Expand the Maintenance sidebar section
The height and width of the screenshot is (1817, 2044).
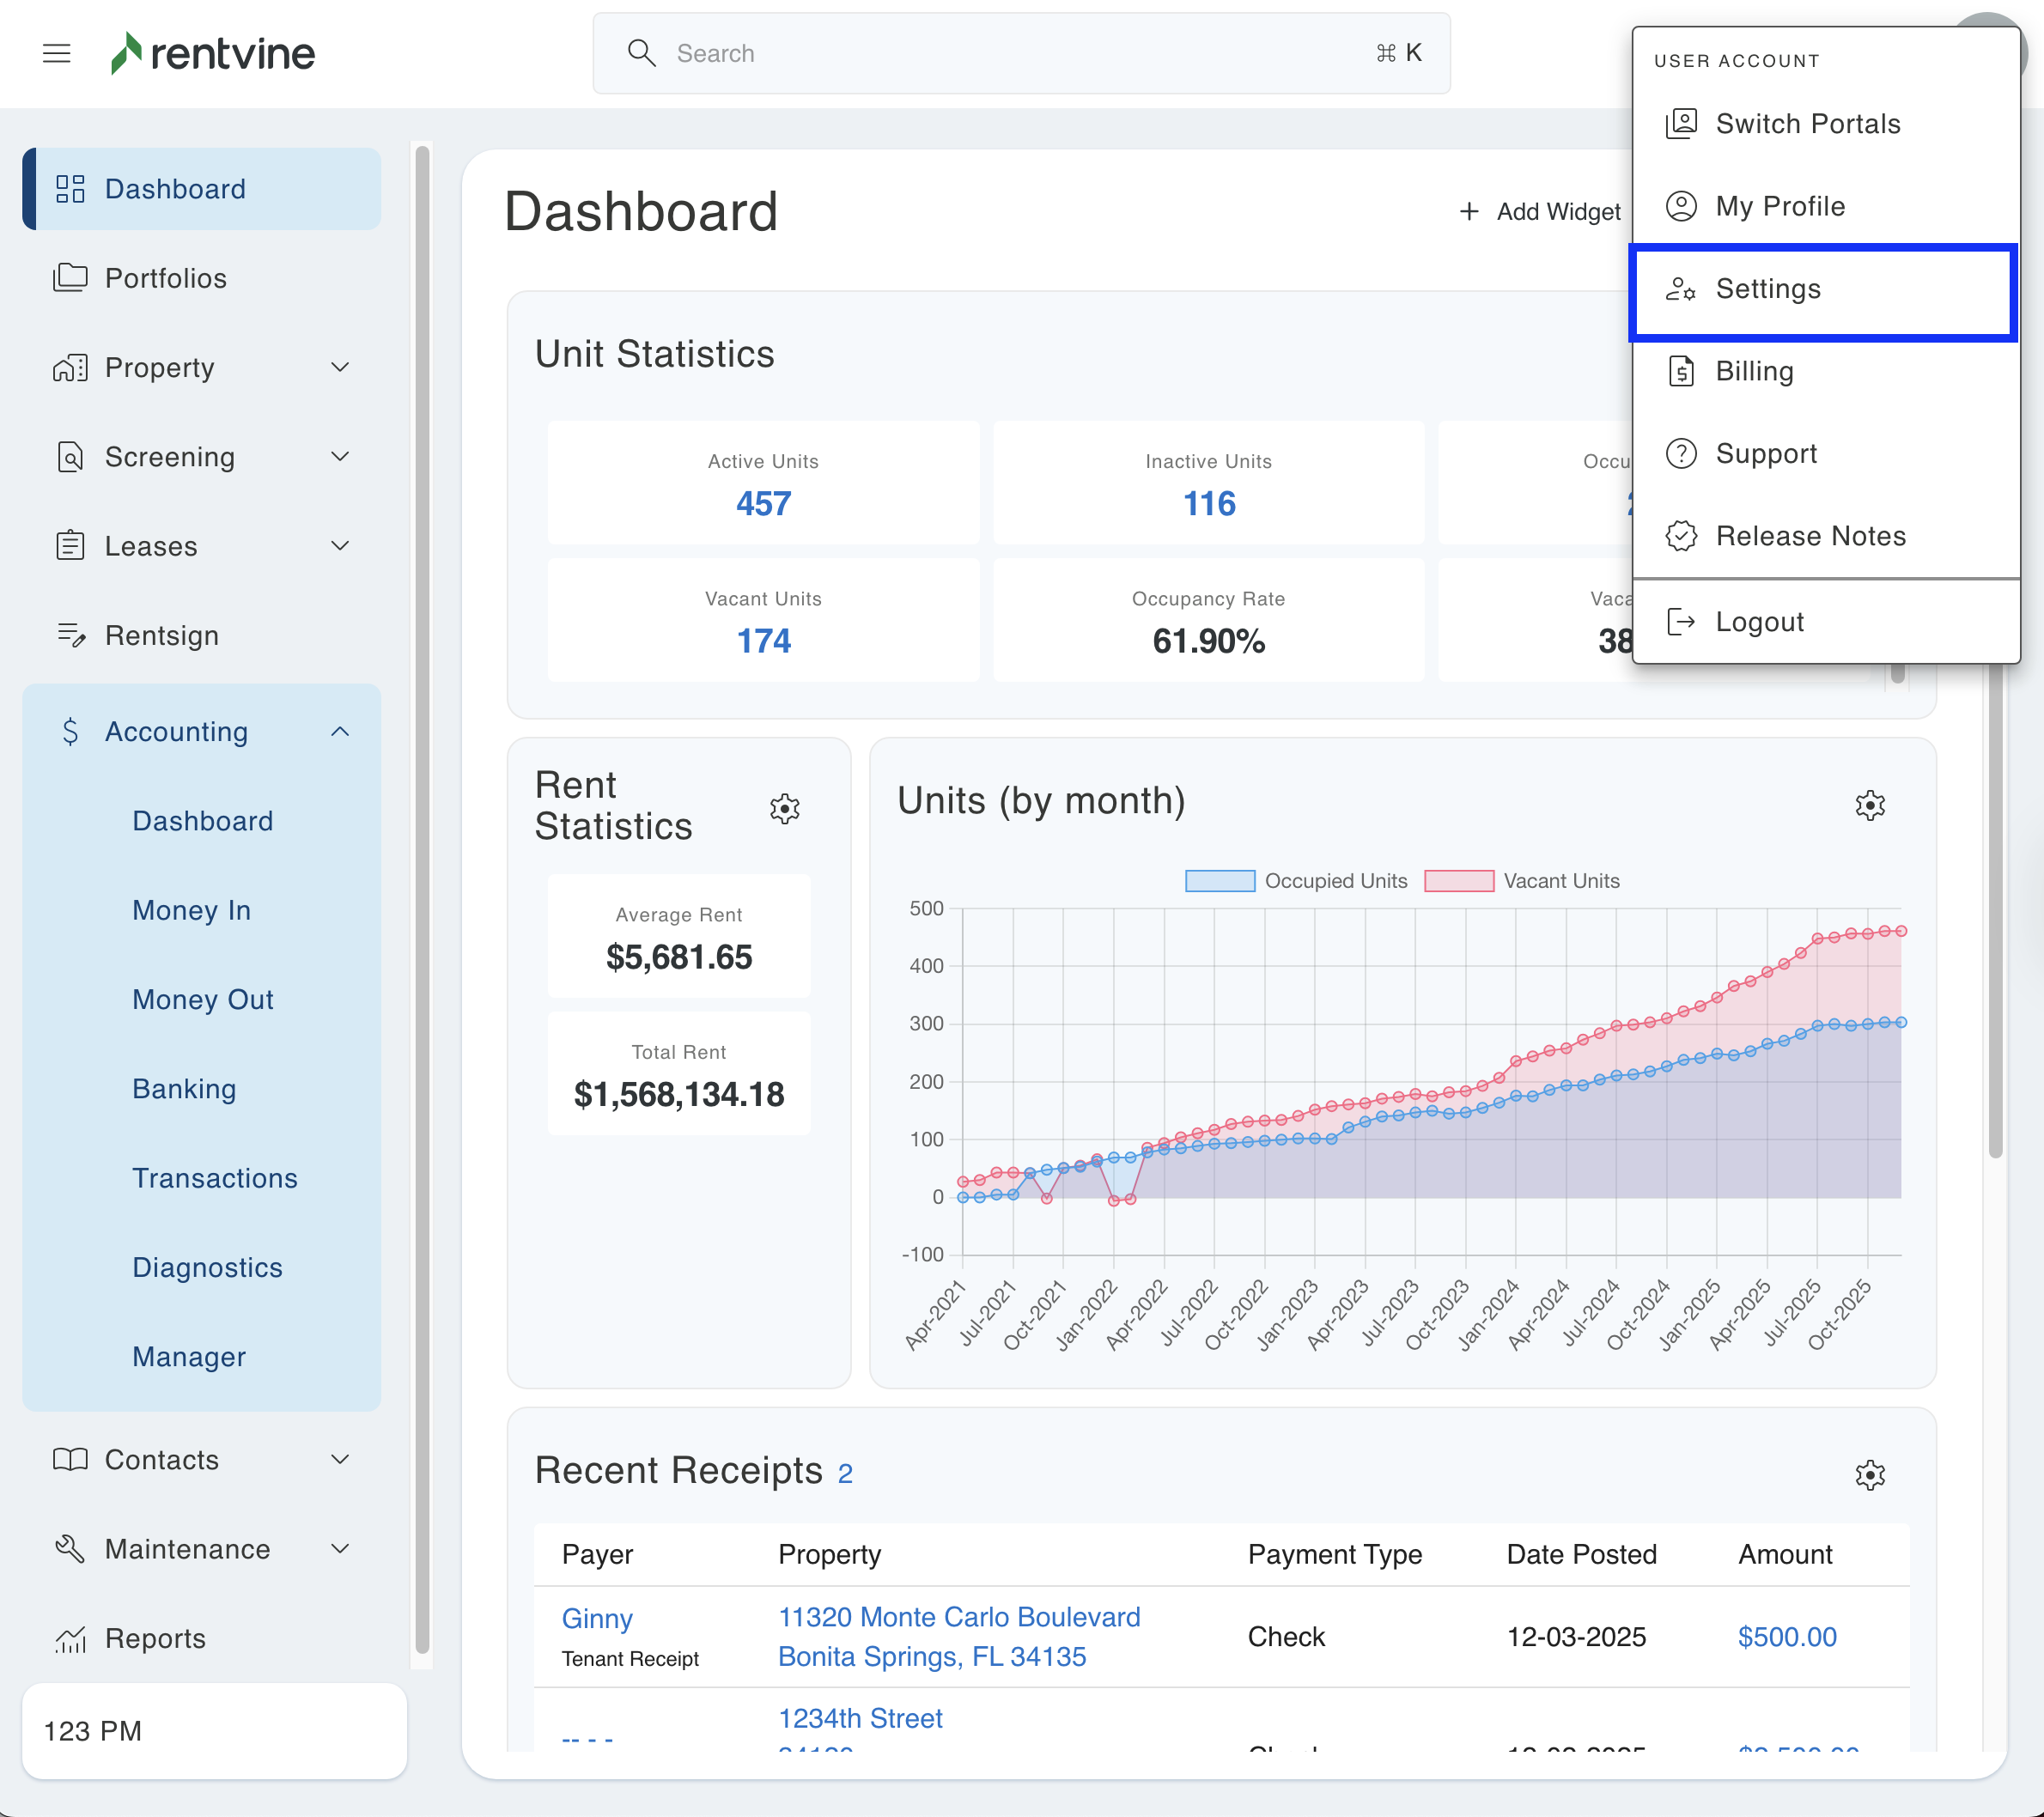point(340,1549)
